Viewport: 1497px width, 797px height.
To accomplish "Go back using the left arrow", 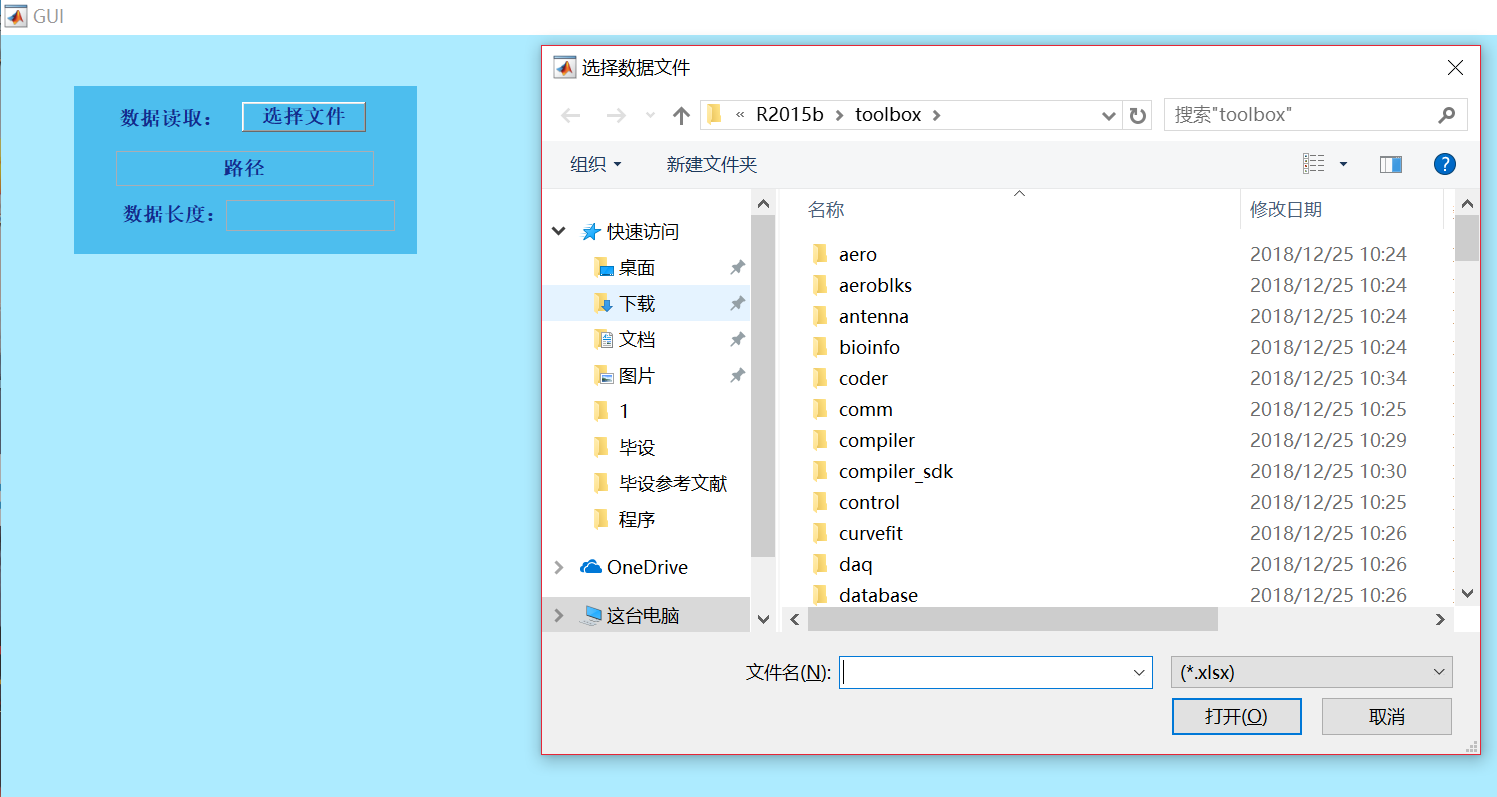I will 571,115.
